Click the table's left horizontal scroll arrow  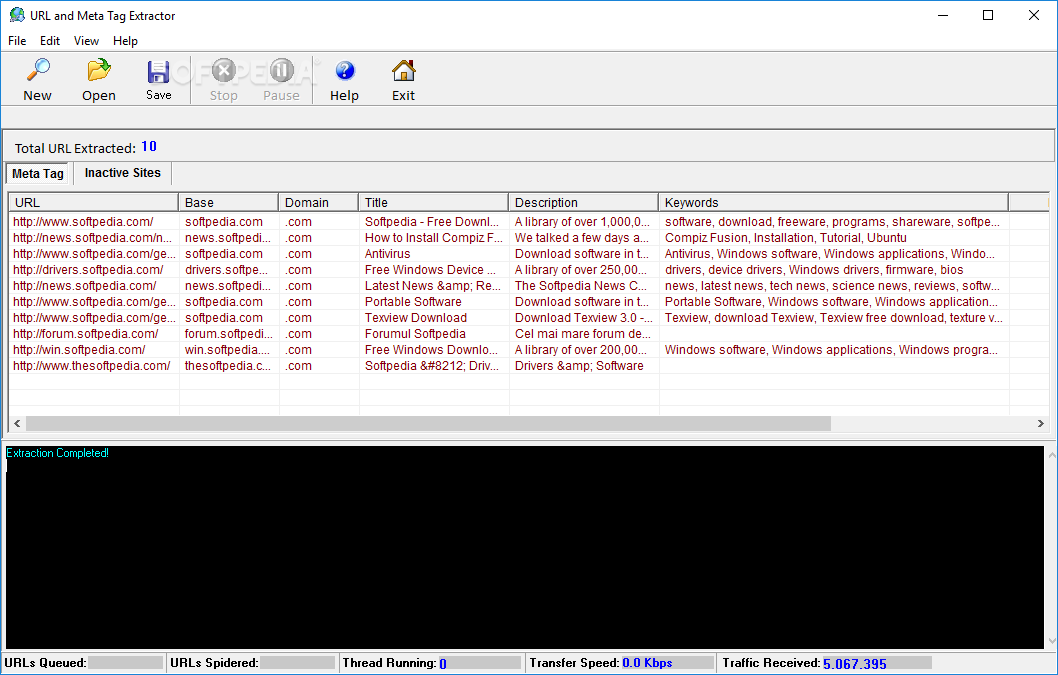(x=18, y=423)
